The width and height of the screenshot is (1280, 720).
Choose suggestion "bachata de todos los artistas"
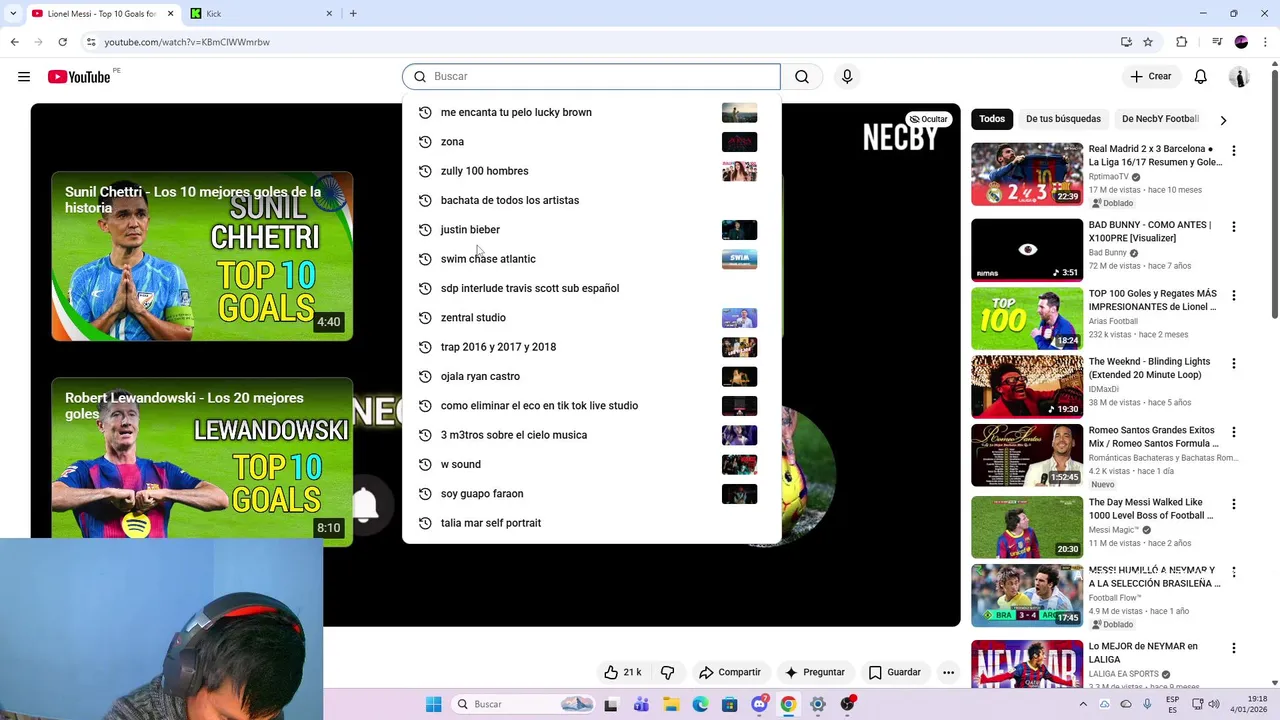[591, 200]
